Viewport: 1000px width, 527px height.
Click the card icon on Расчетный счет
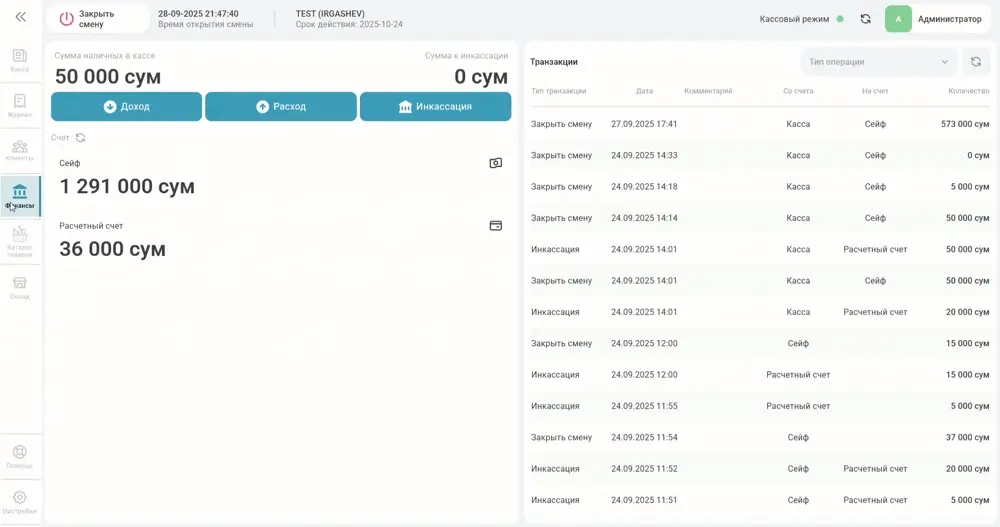click(x=496, y=226)
